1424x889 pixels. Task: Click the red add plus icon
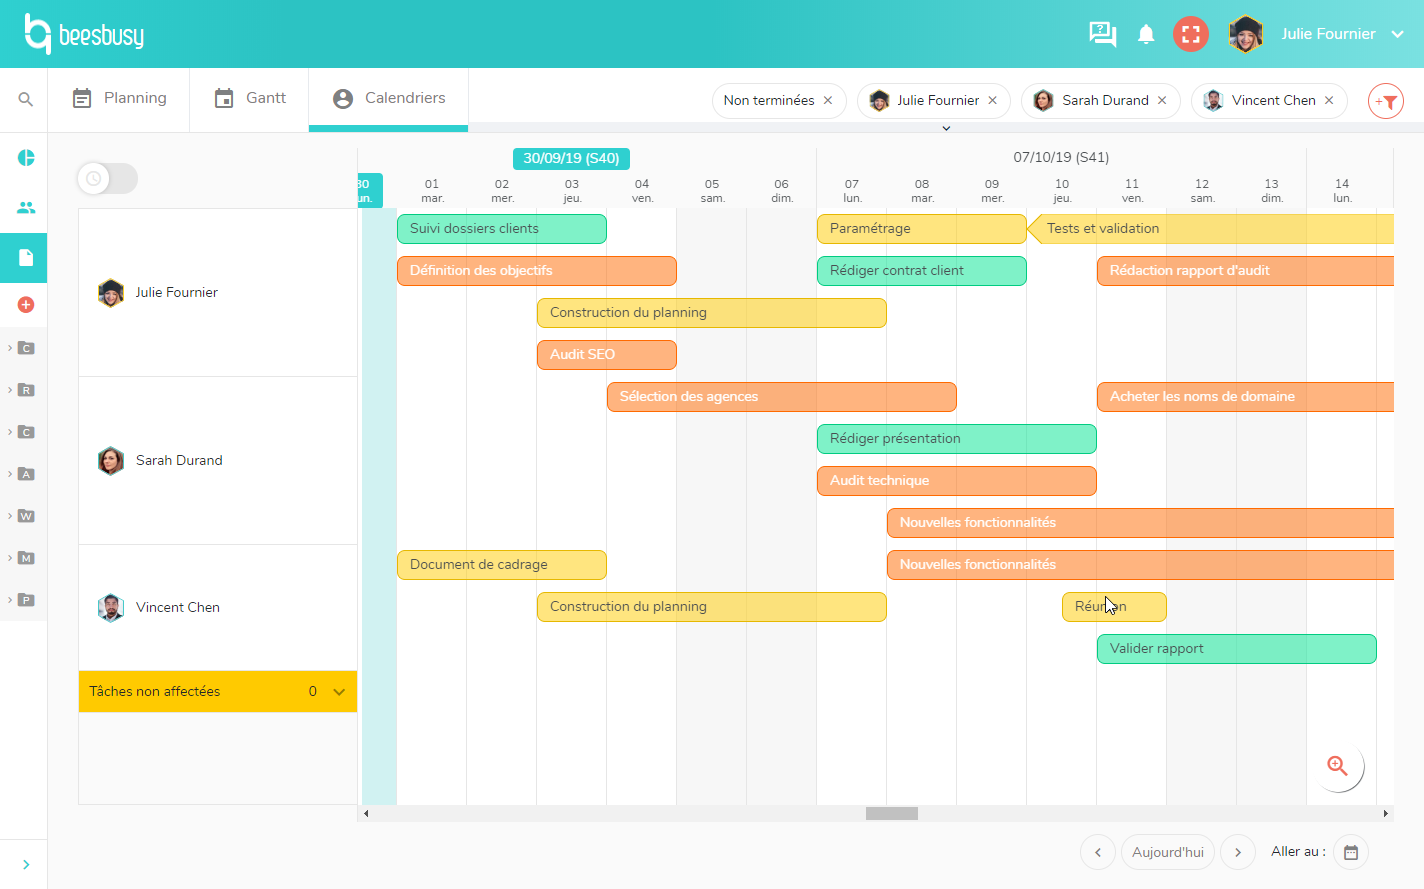pos(26,305)
